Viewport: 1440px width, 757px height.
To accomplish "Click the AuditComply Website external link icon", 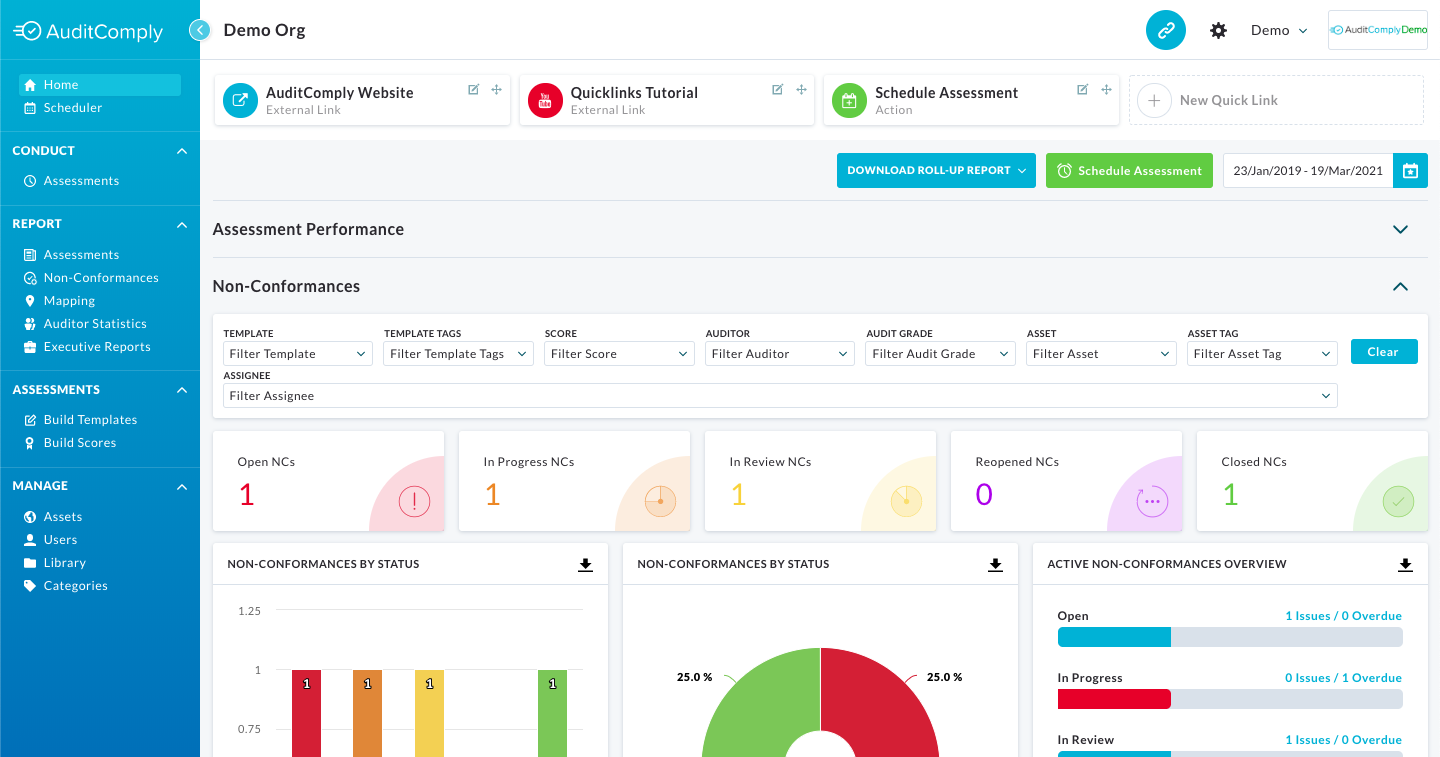I will (x=240, y=100).
